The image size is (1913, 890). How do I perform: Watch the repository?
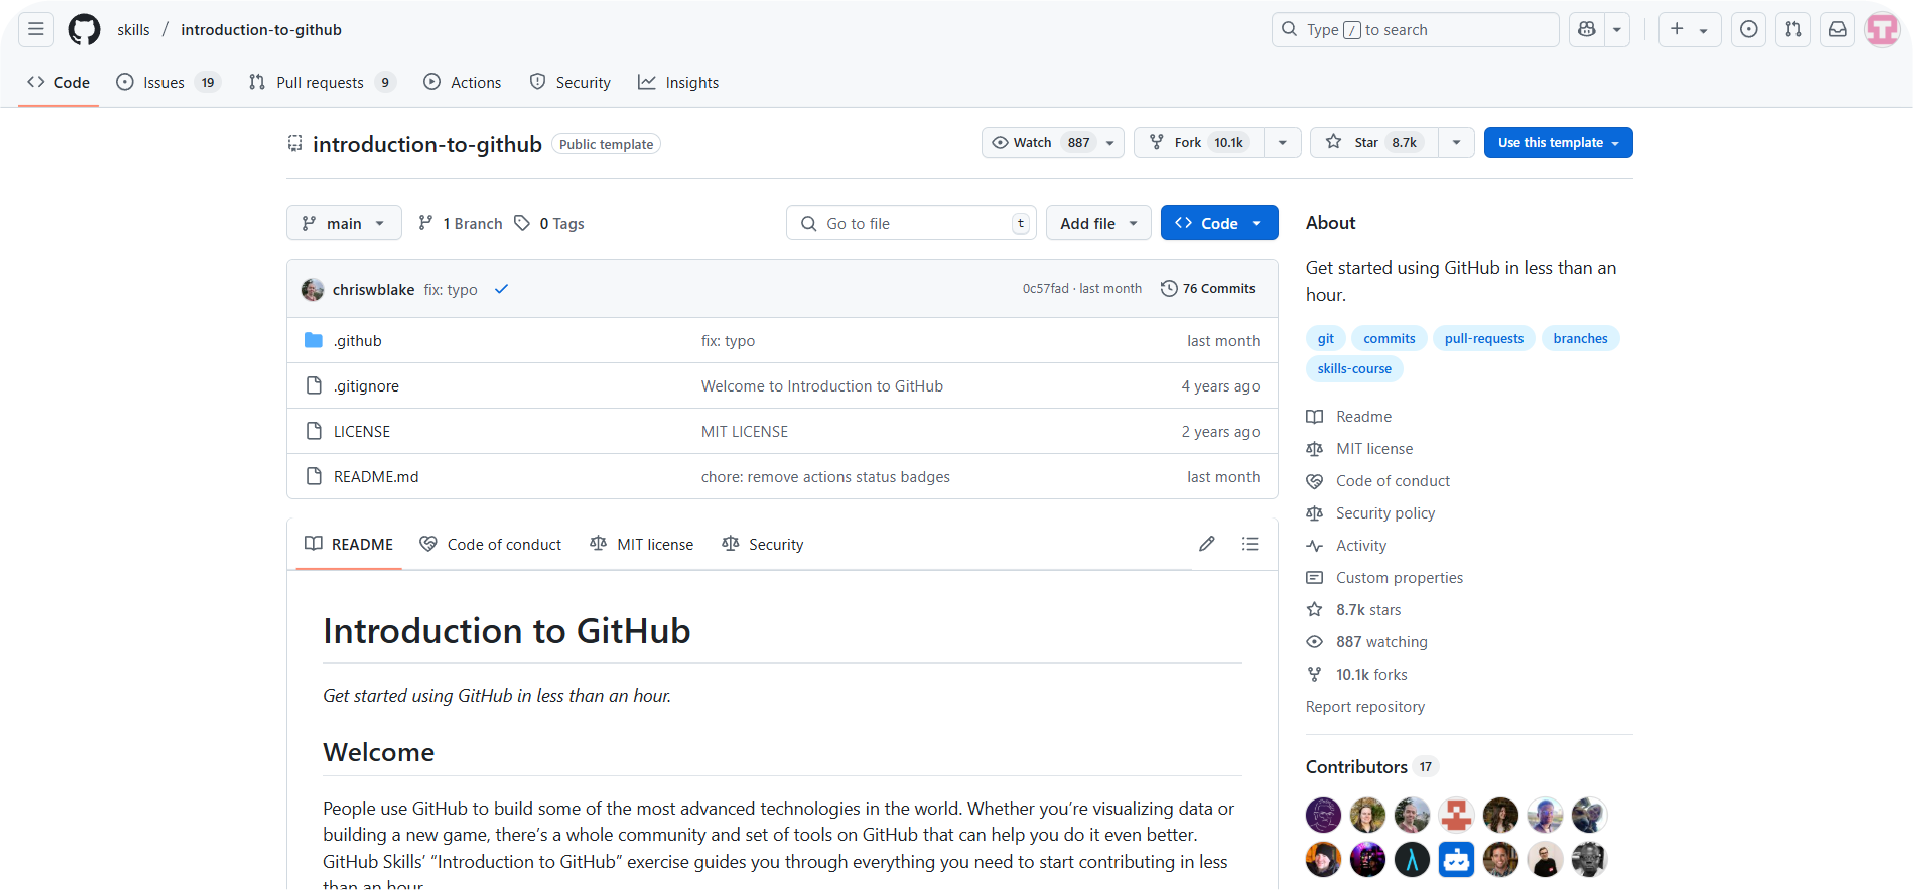1040,142
